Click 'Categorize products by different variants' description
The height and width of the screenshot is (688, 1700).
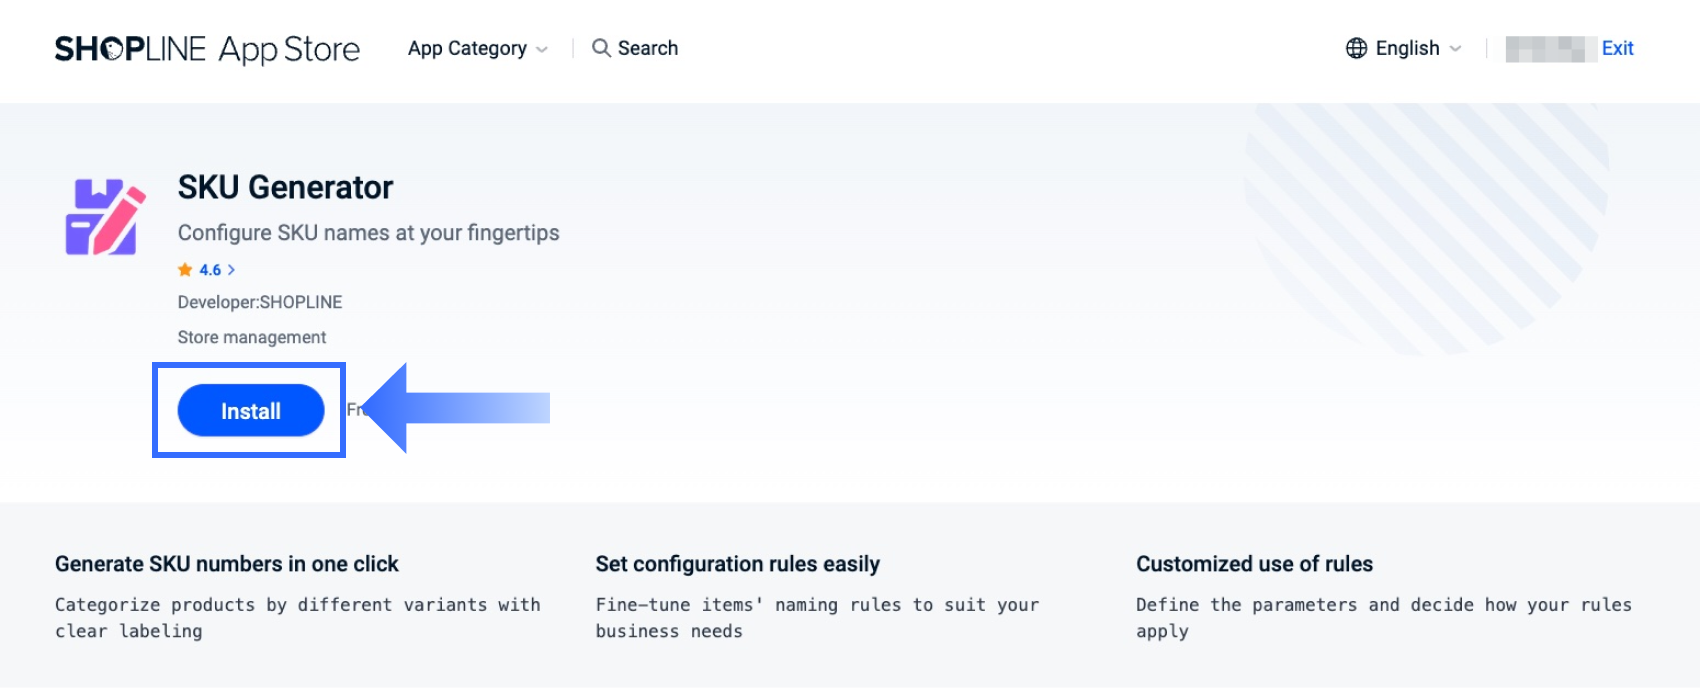(298, 618)
